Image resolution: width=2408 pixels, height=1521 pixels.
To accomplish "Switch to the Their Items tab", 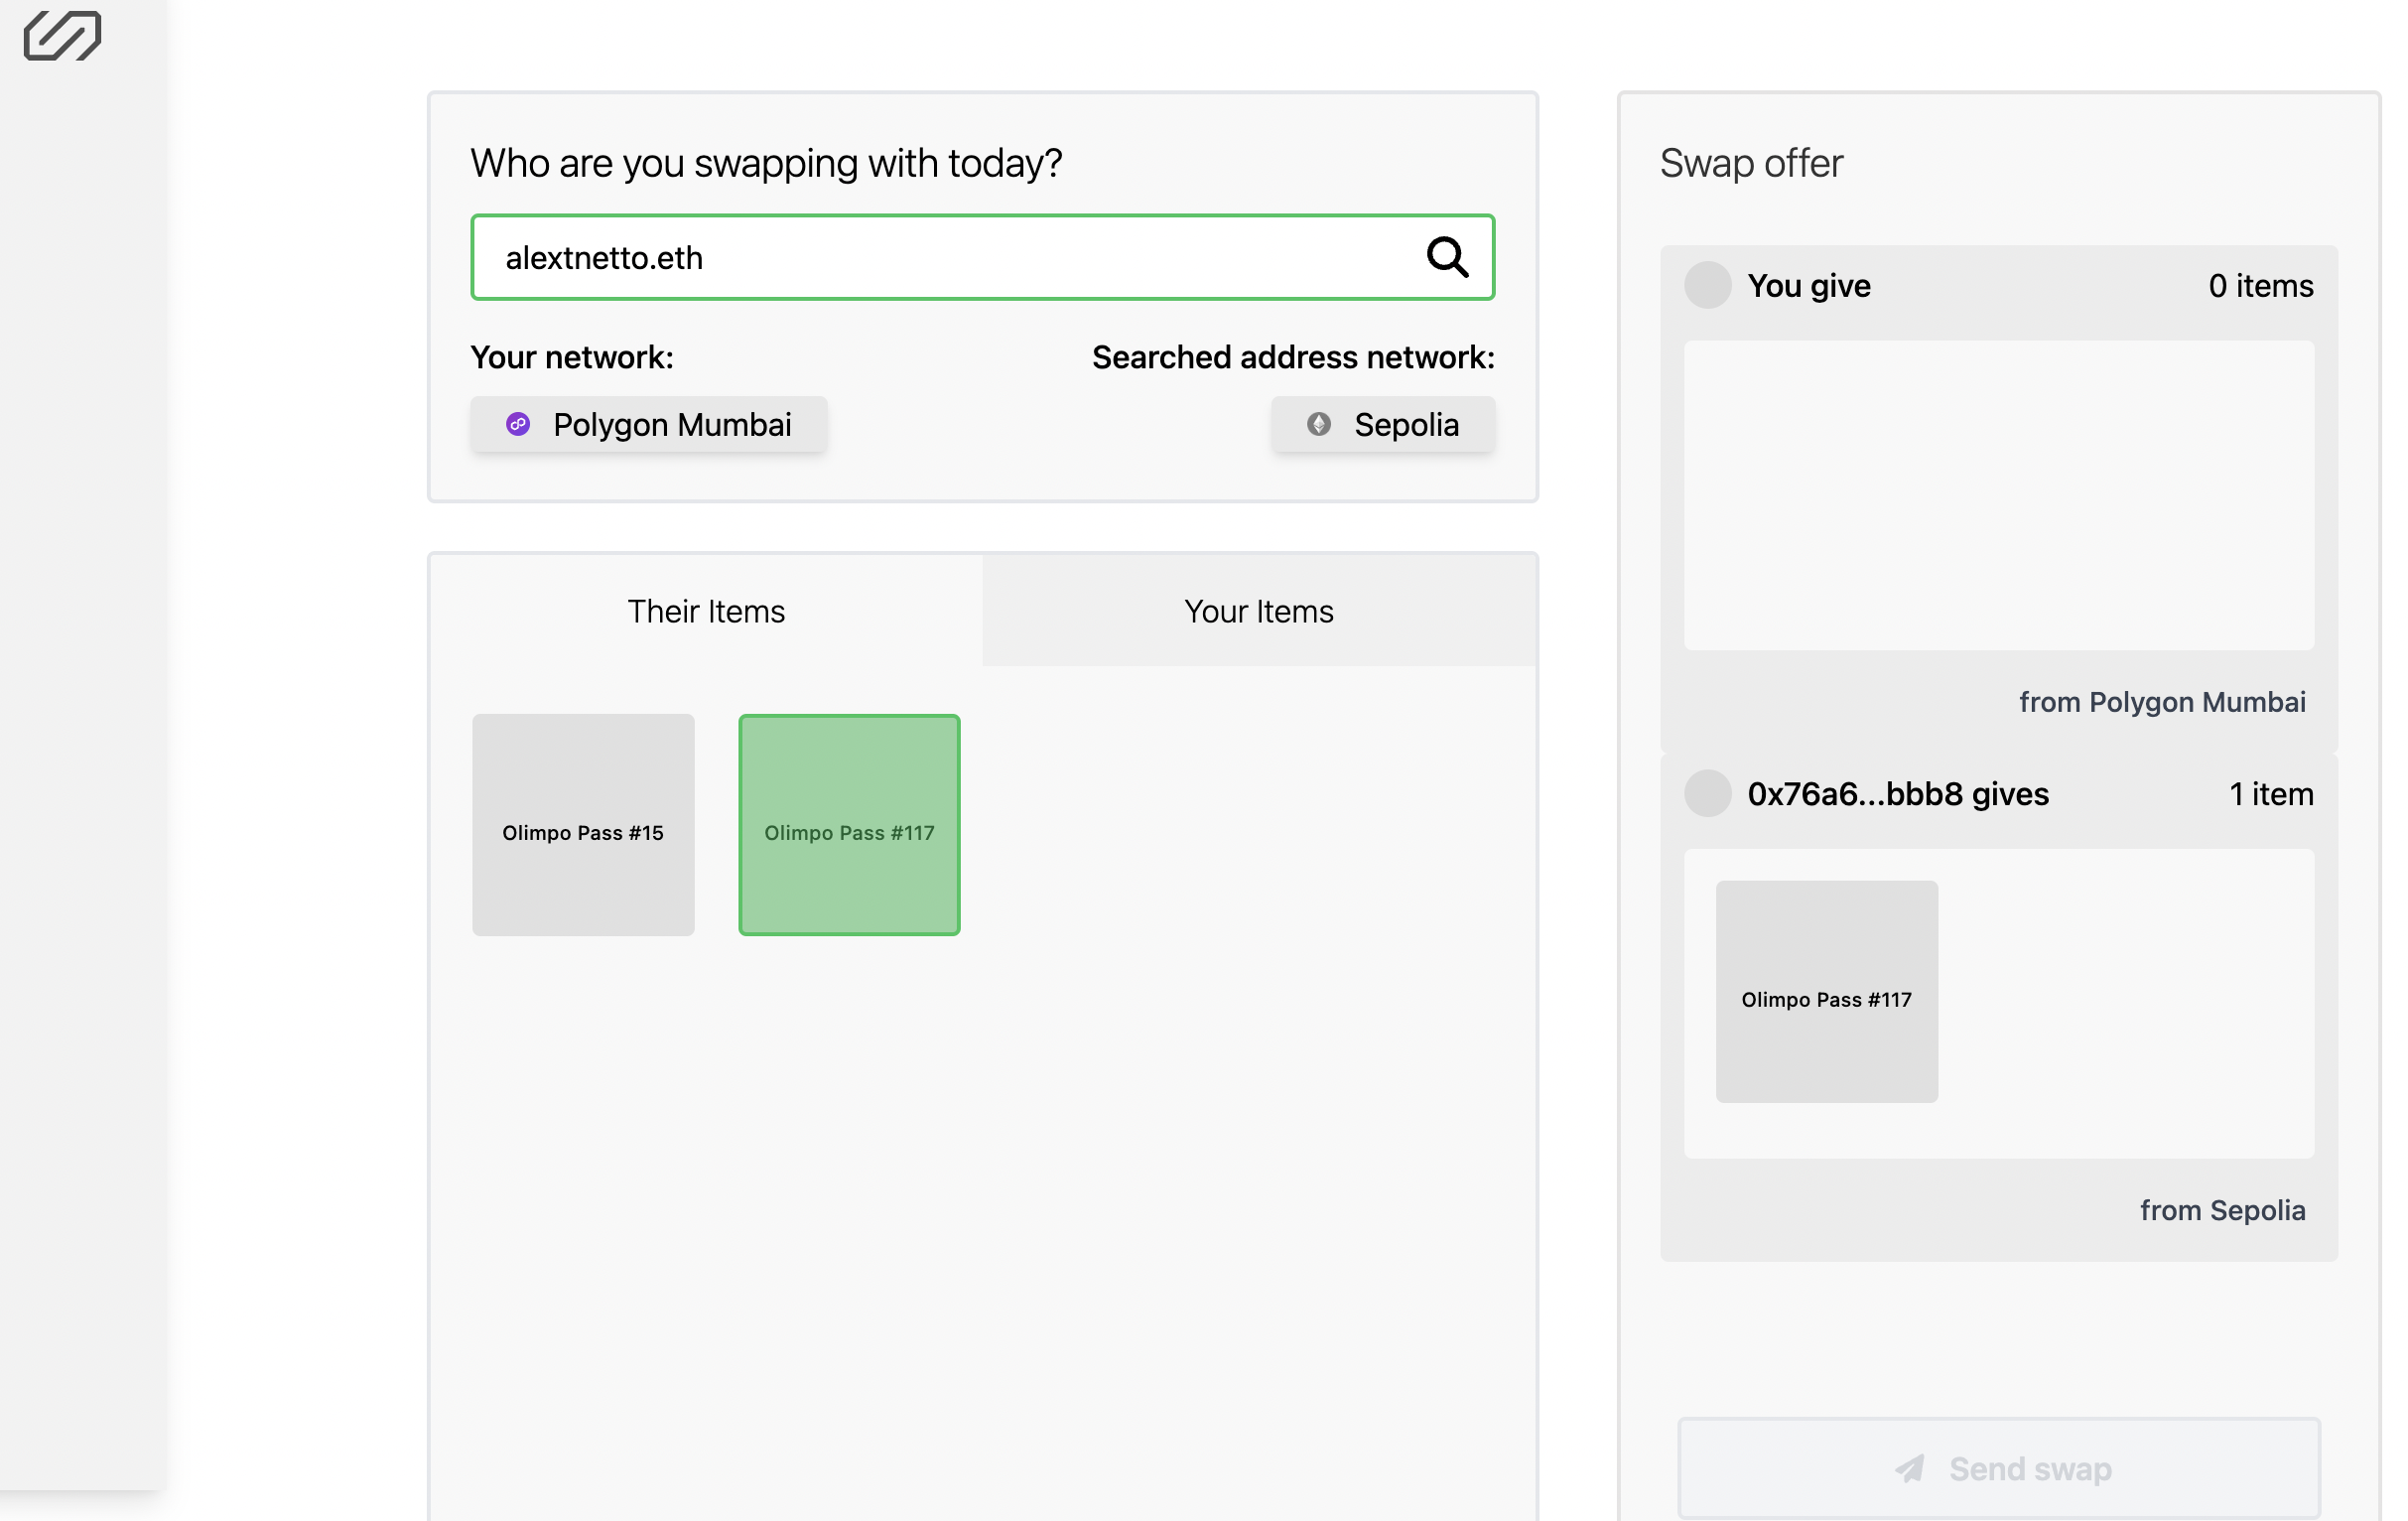I will [x=706, y=611].
